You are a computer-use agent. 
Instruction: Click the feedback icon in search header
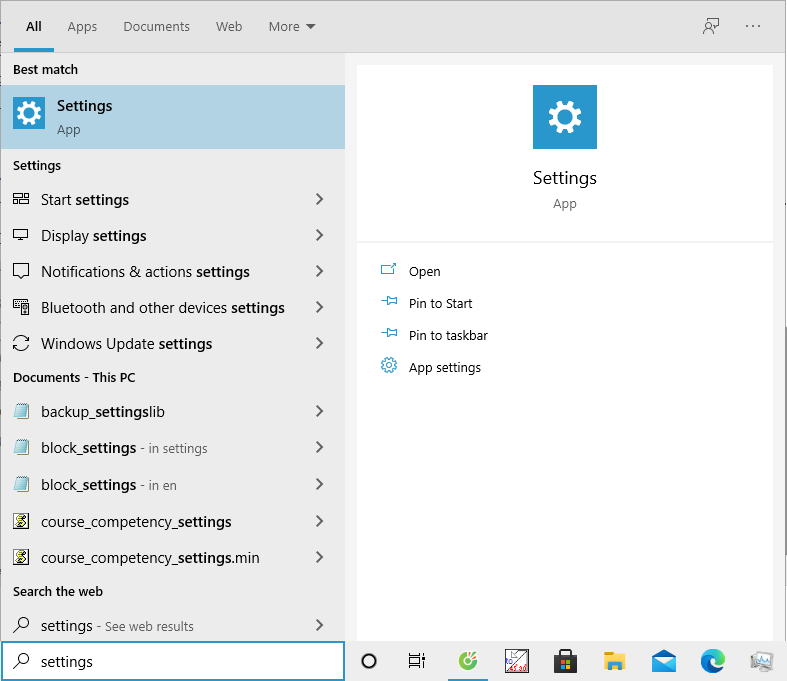click(711, 26)
